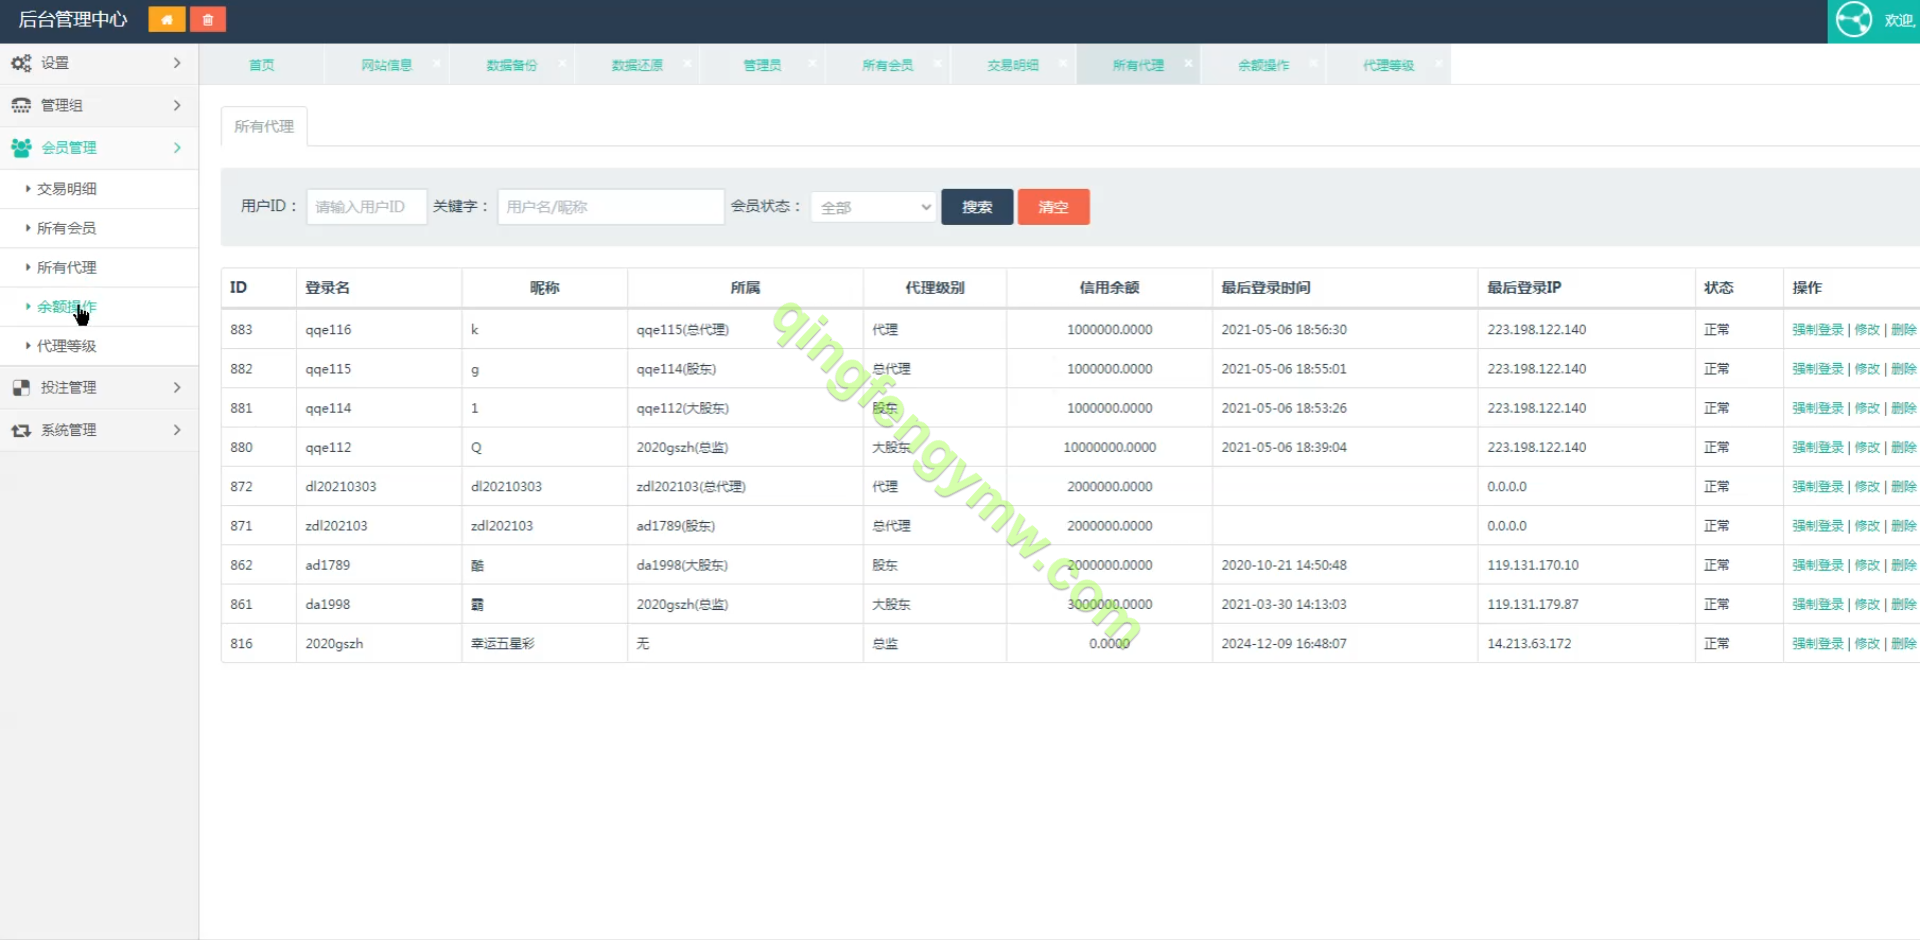Screen dimensions: 1920x940
Task: Click the 会员管理 people icon
Action: 21,148
